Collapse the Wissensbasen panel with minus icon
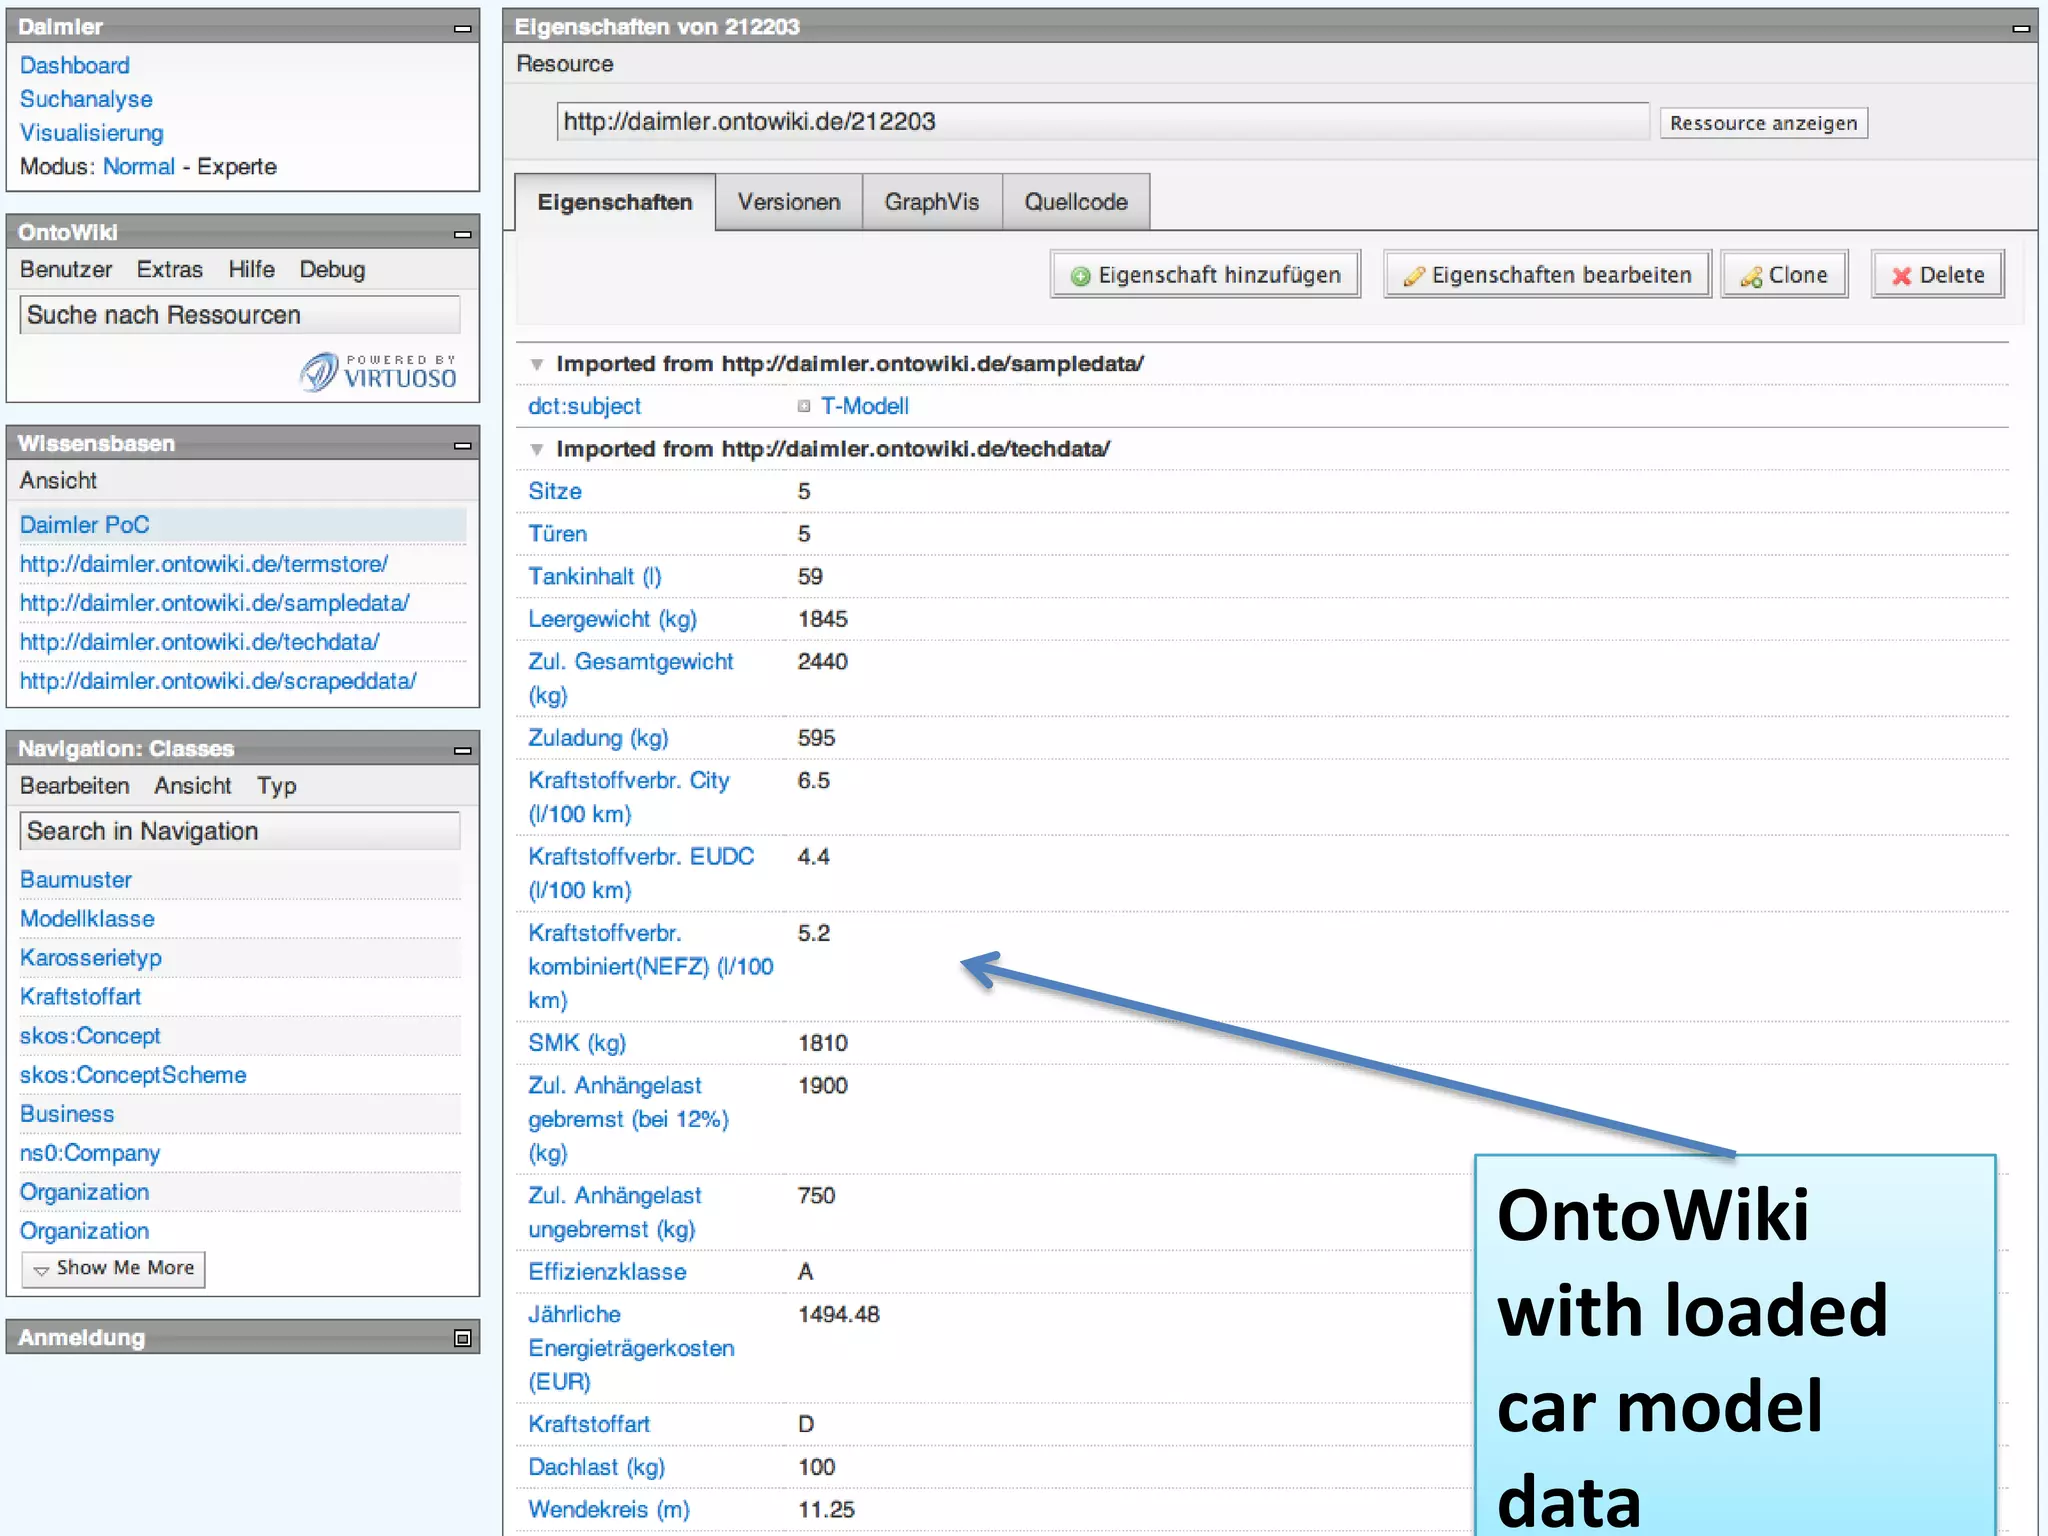Screen dimensions: 2048x1536 click(462, 445)
